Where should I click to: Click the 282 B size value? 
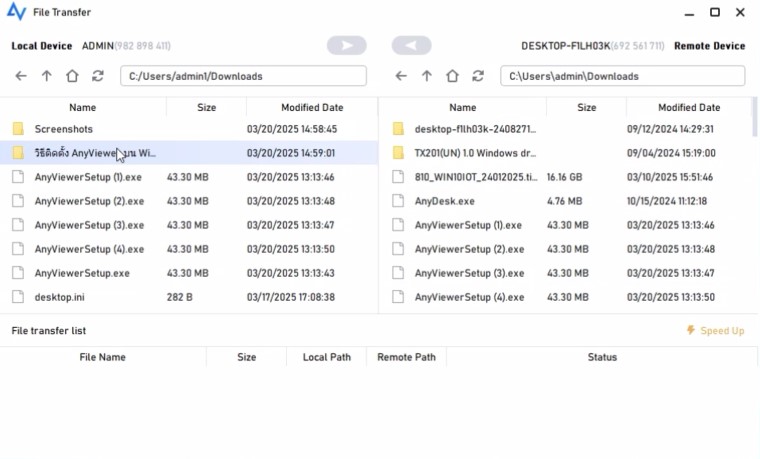click(x=179, y=297)
